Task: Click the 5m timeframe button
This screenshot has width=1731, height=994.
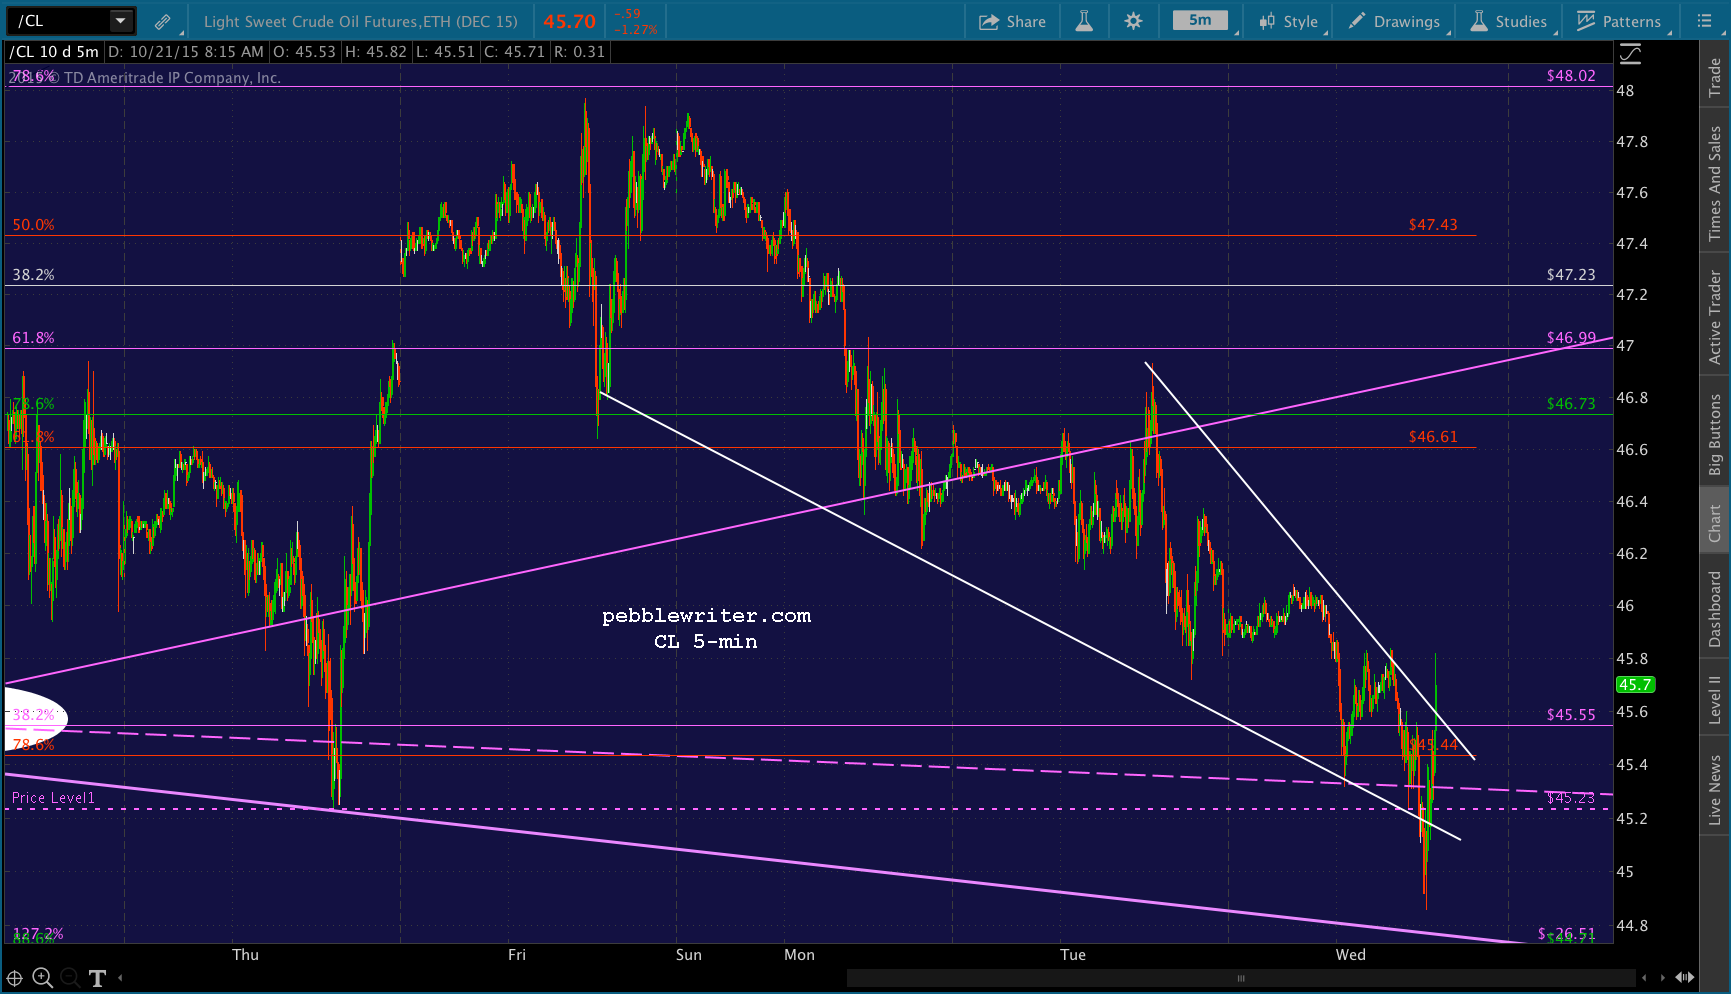Action: click(1200, 20)
